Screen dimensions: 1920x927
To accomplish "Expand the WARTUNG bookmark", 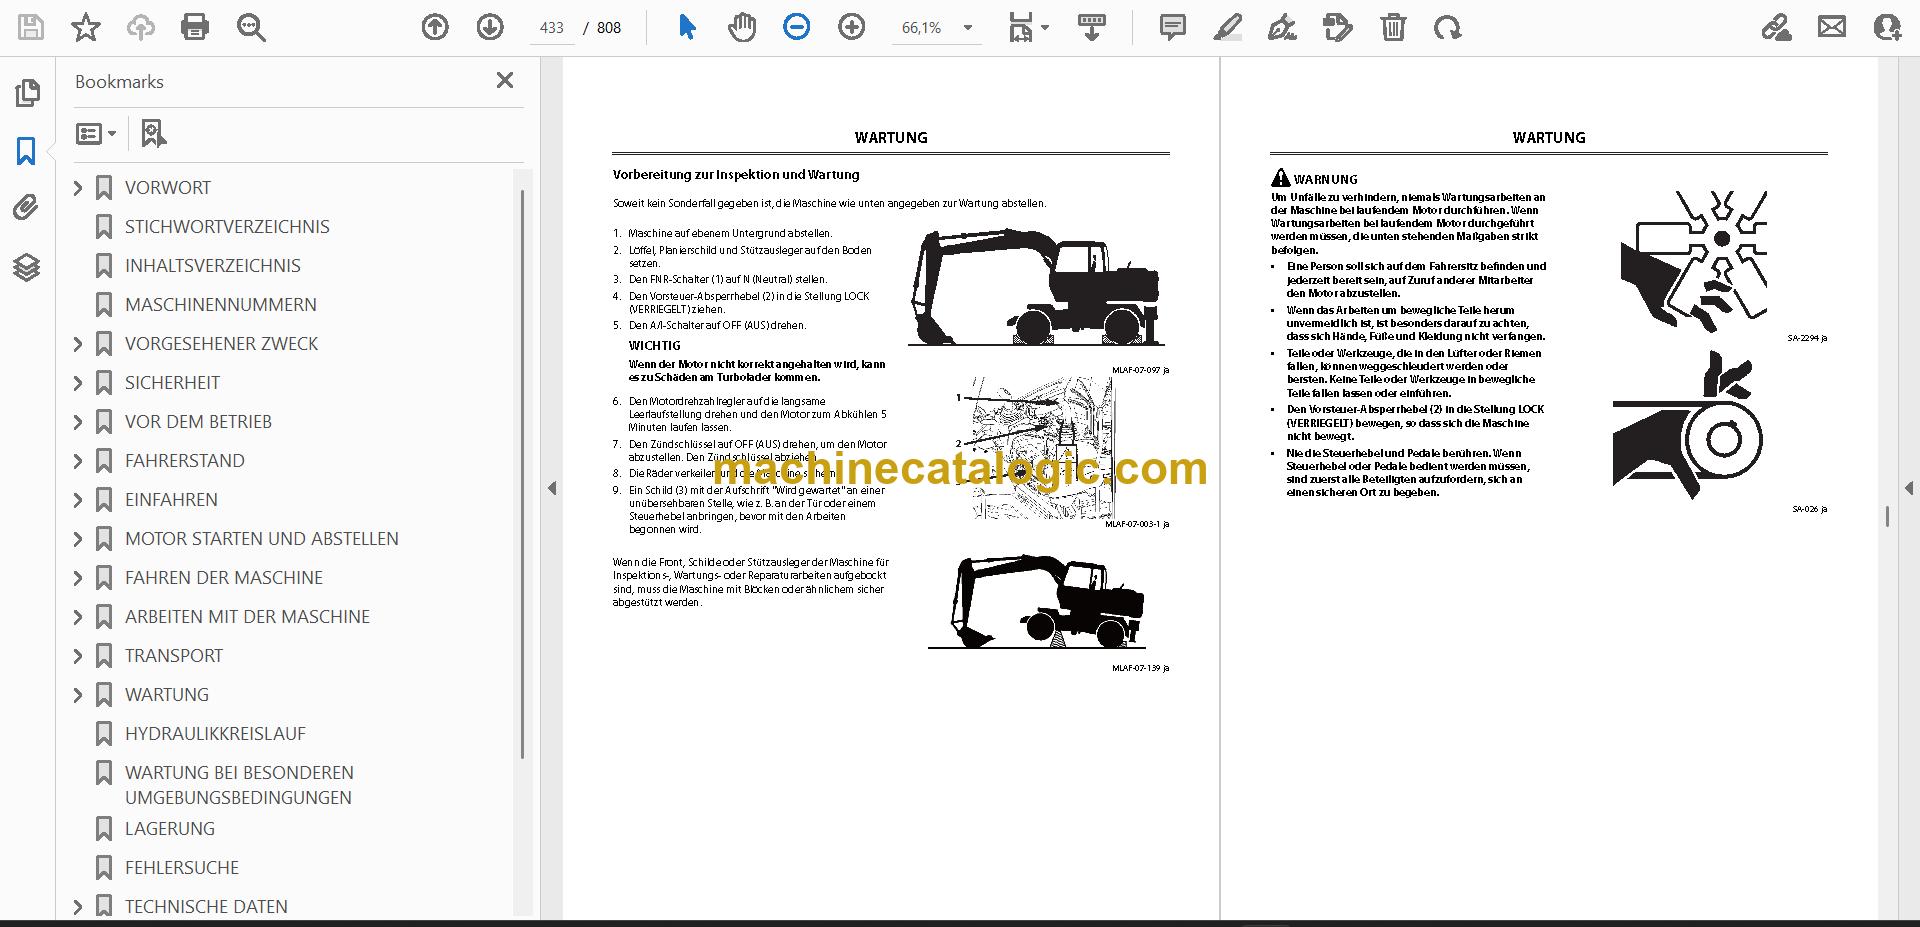I will pyautogui.click(x=78, y=694).
